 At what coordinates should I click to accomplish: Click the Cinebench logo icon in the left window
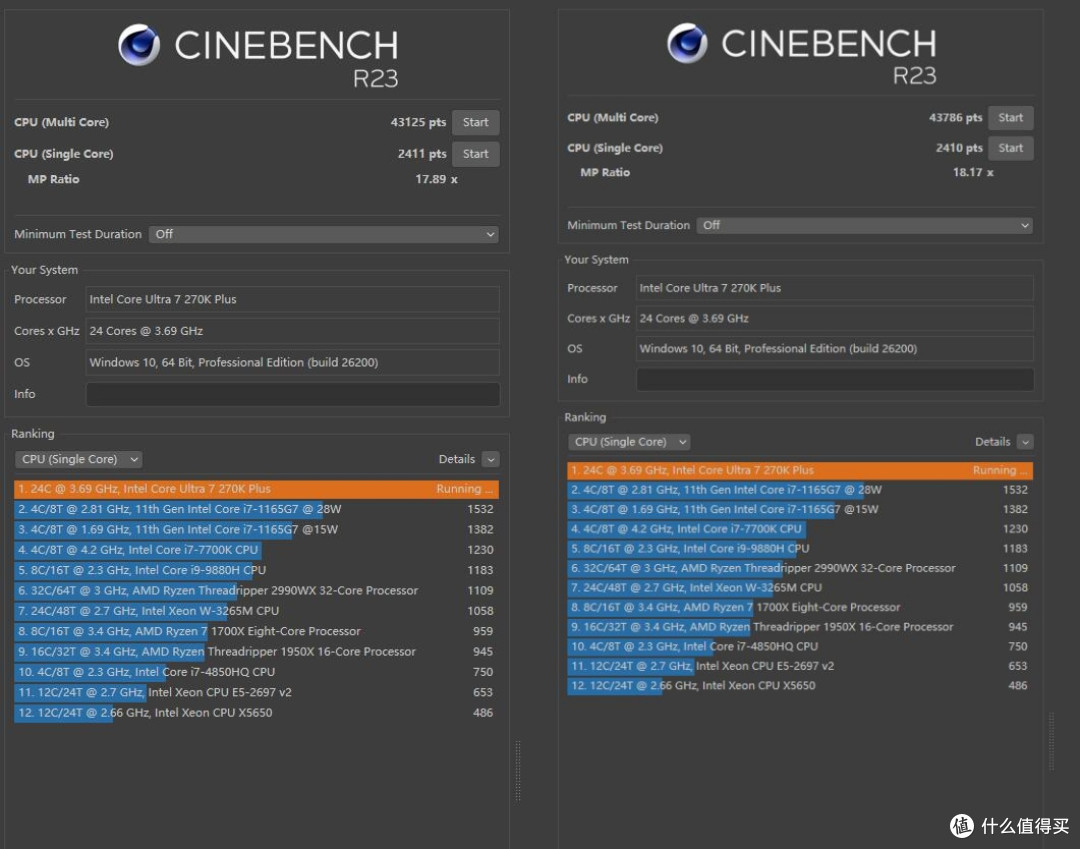tap(138, 45)
